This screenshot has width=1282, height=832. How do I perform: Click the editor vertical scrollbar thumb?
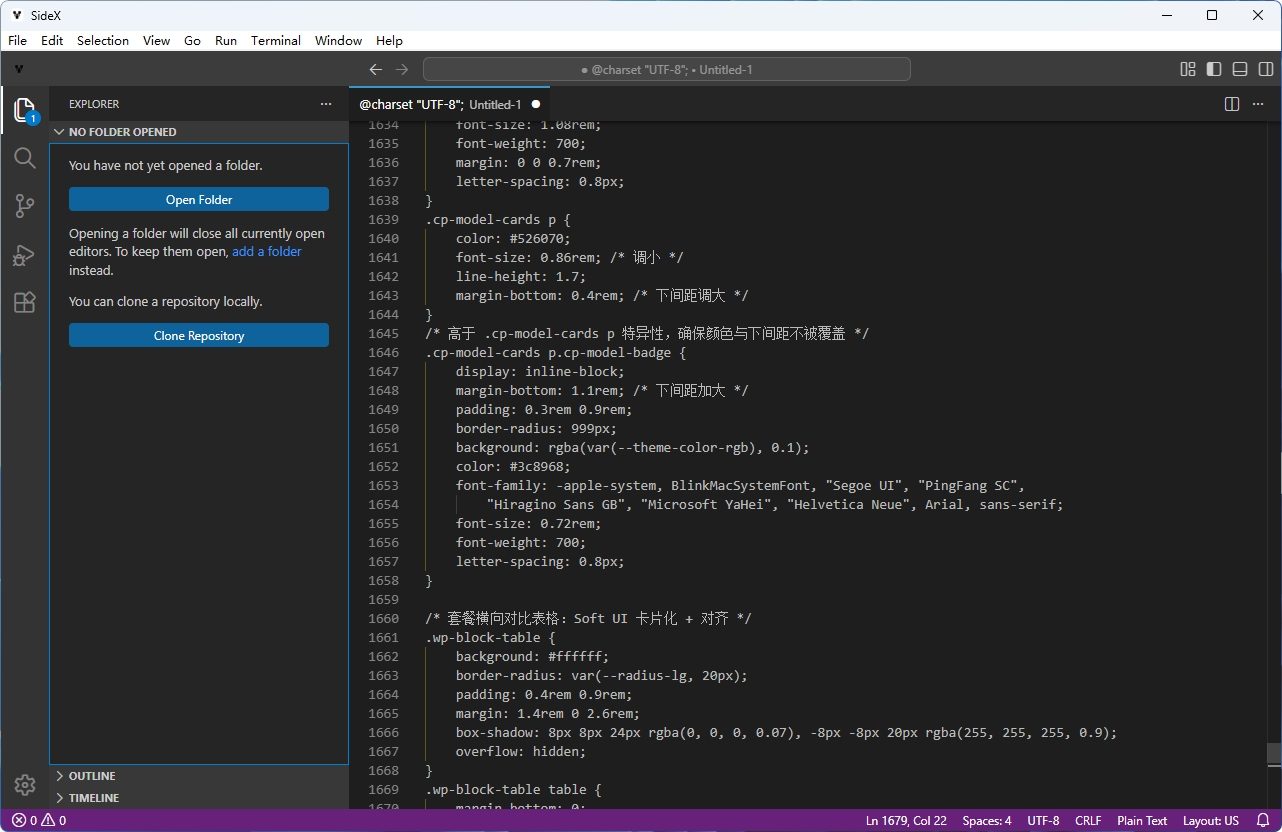tap(1274, 754)
